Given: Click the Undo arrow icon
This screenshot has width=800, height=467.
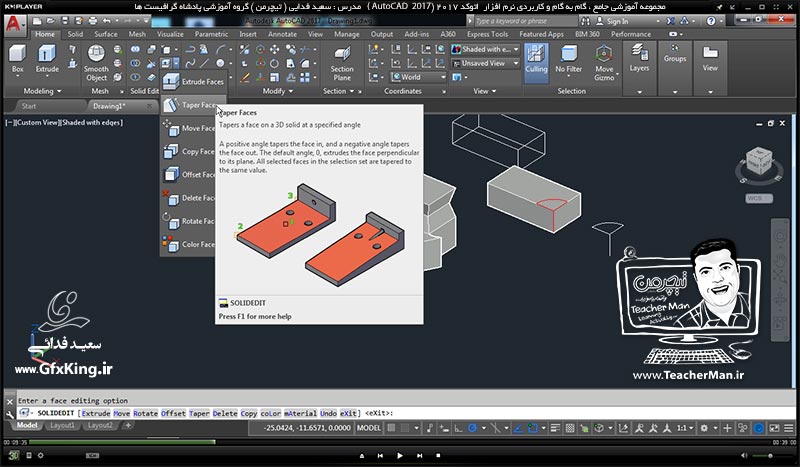Looking at the screenshot, I should point(106,21).
